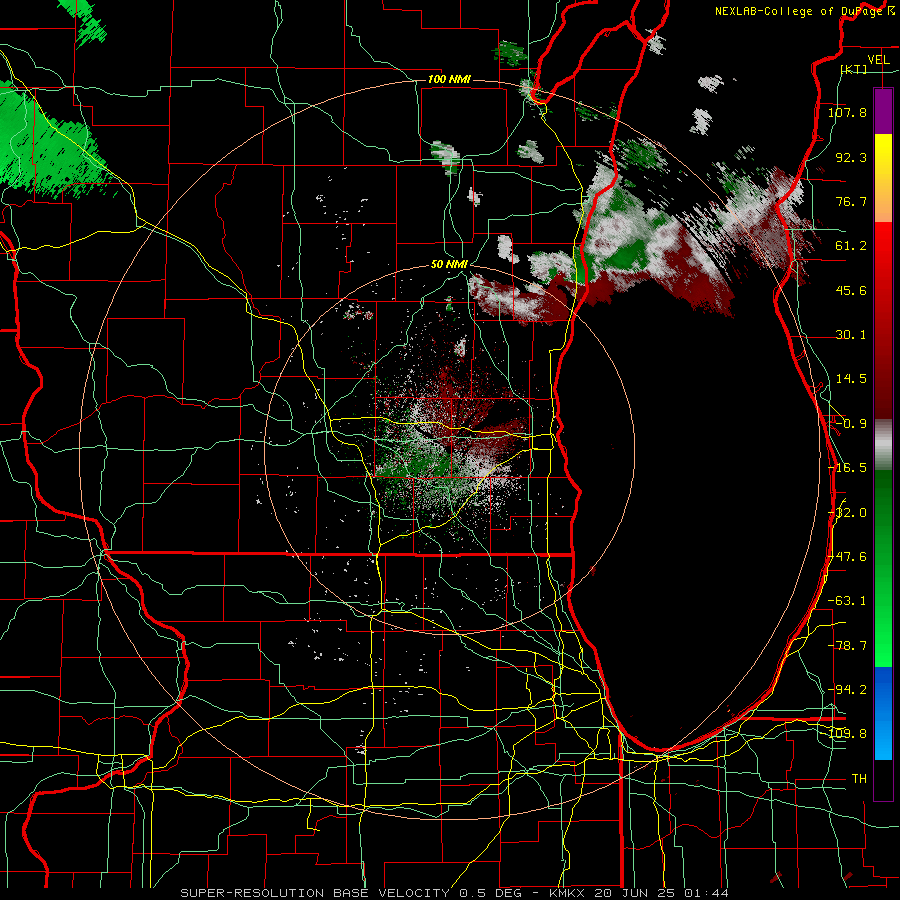Click the yellow-orange segment of the color bar
Viewport: 900px width, 900px height.
[x=883, y=178]
